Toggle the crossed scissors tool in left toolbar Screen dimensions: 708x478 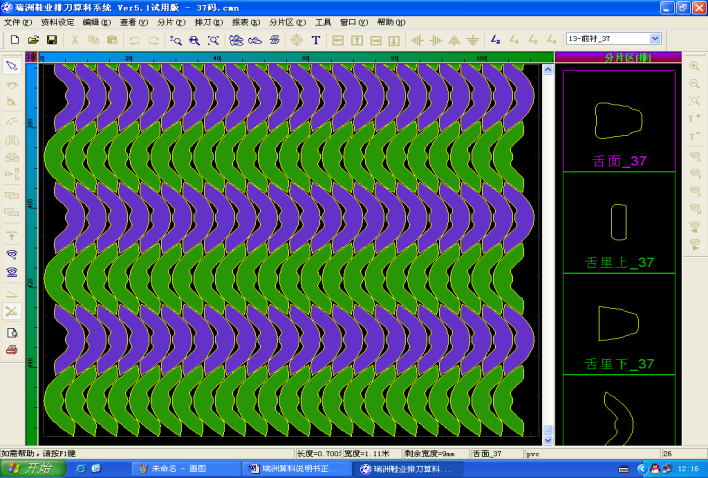[x=12, y=311]
